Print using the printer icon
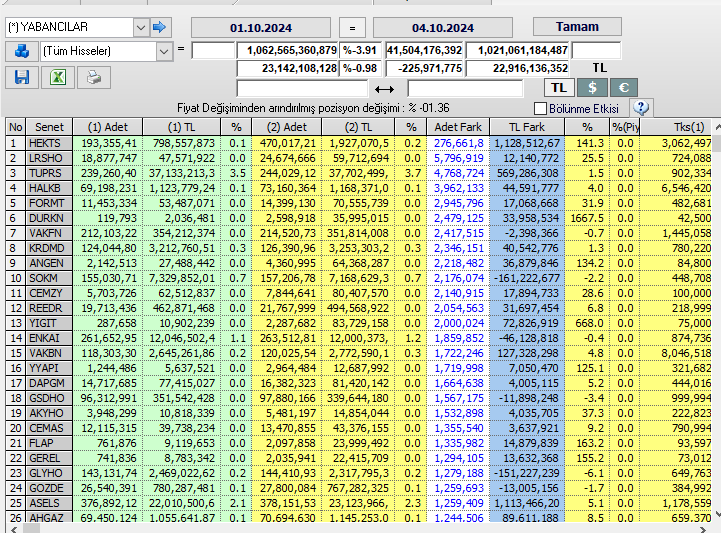The height and width of the screenshot is (533, 721). pos(94,77)
